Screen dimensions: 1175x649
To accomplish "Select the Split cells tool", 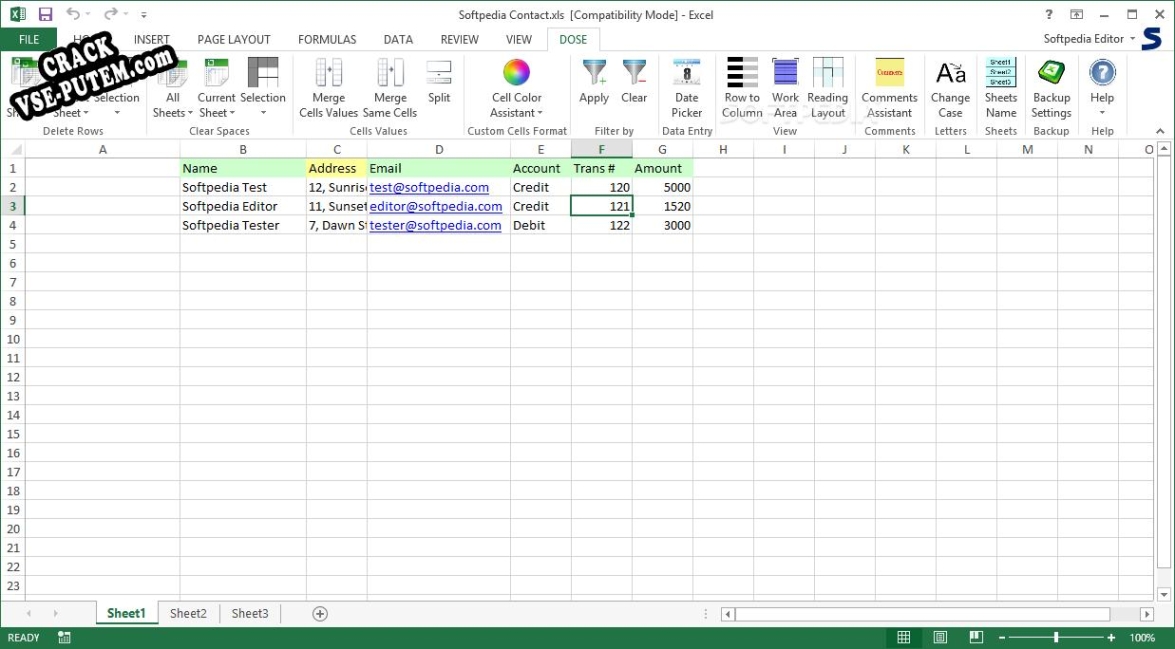I will tap(439, 74).
